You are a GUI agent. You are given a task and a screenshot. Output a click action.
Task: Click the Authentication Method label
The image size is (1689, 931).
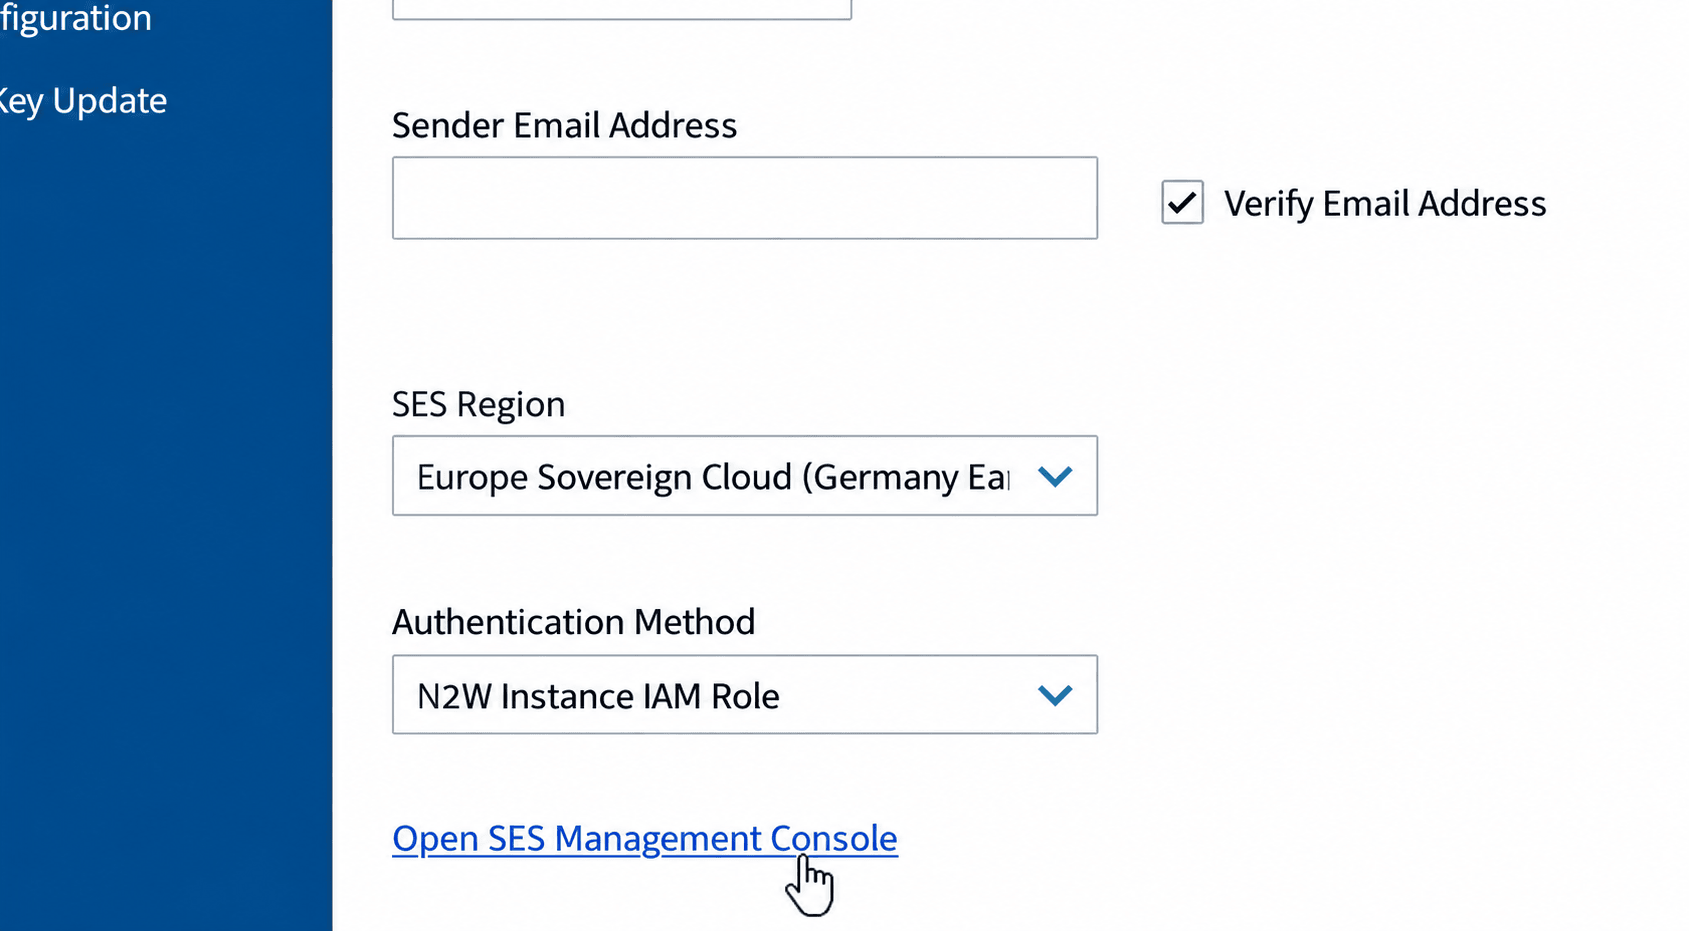pos(573,622)
